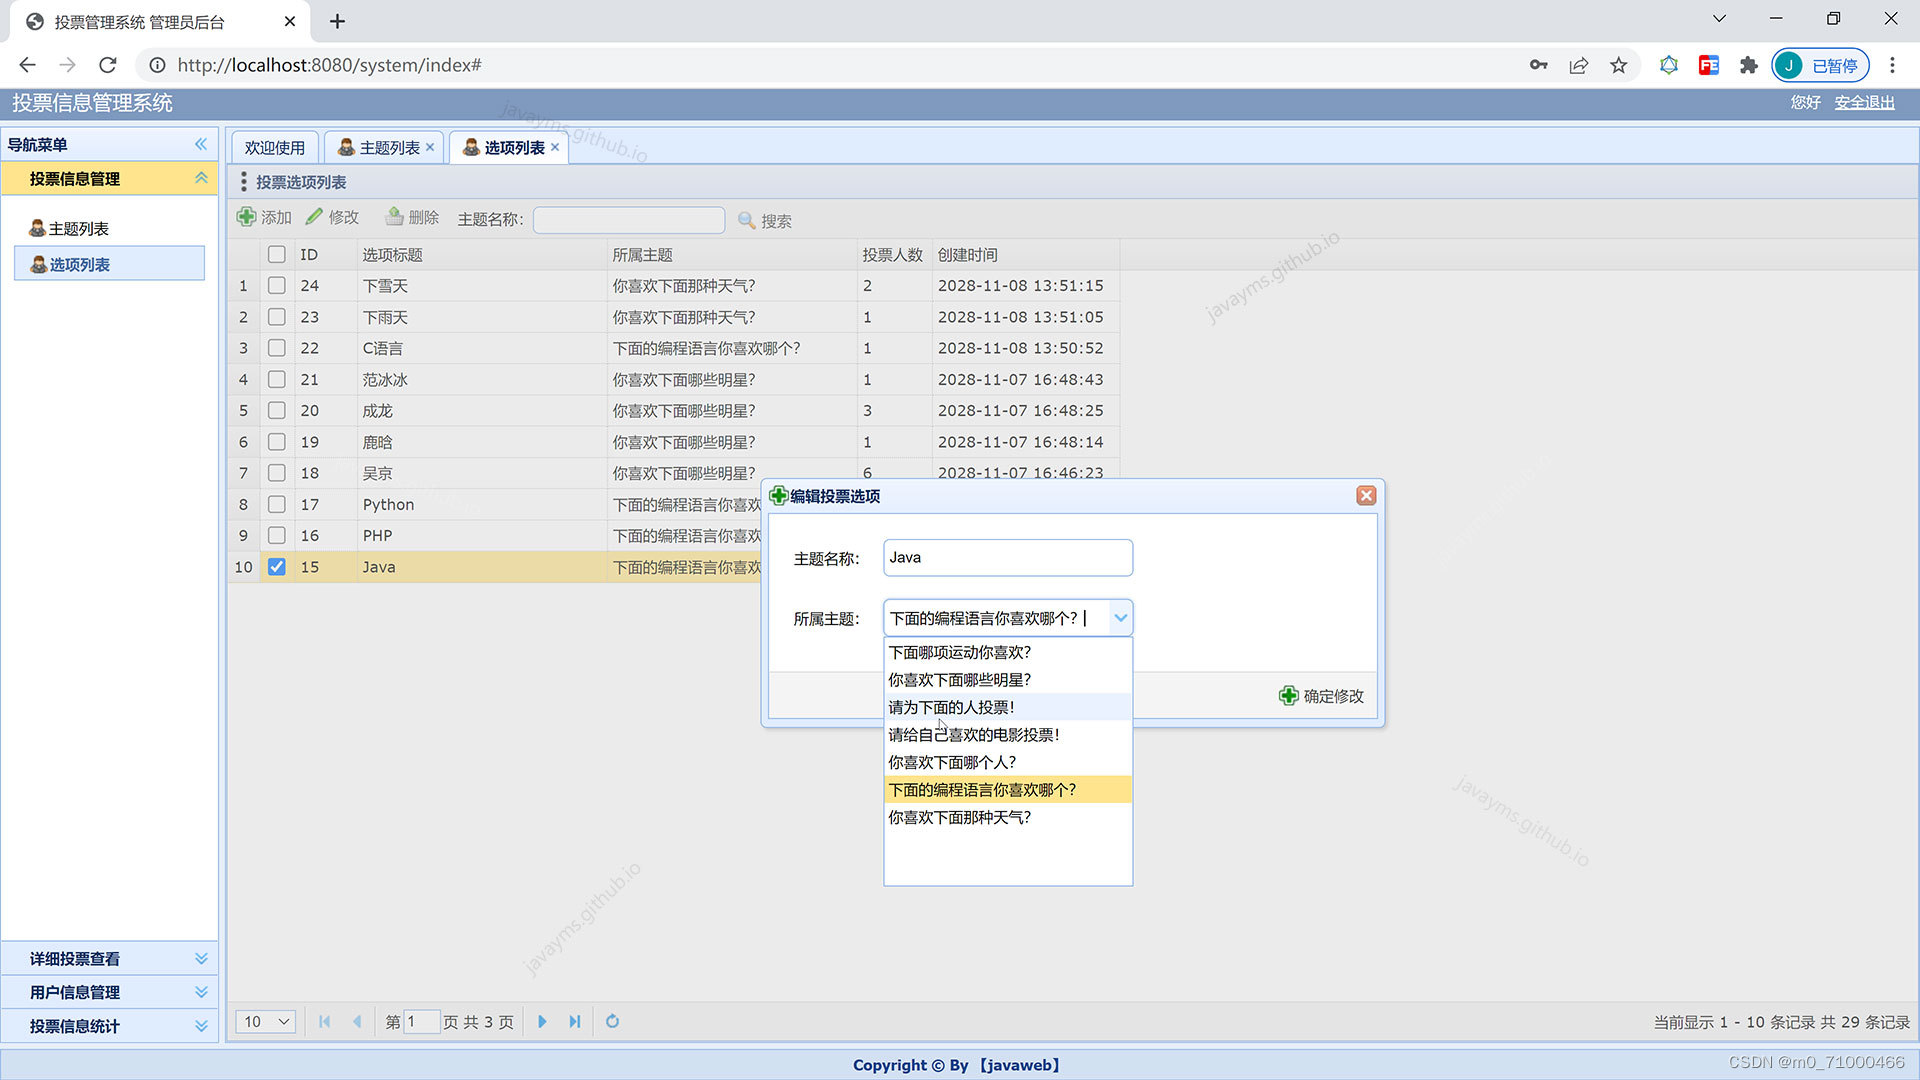Click the dialog 主题名称 field containing Java

[1008, 558]
